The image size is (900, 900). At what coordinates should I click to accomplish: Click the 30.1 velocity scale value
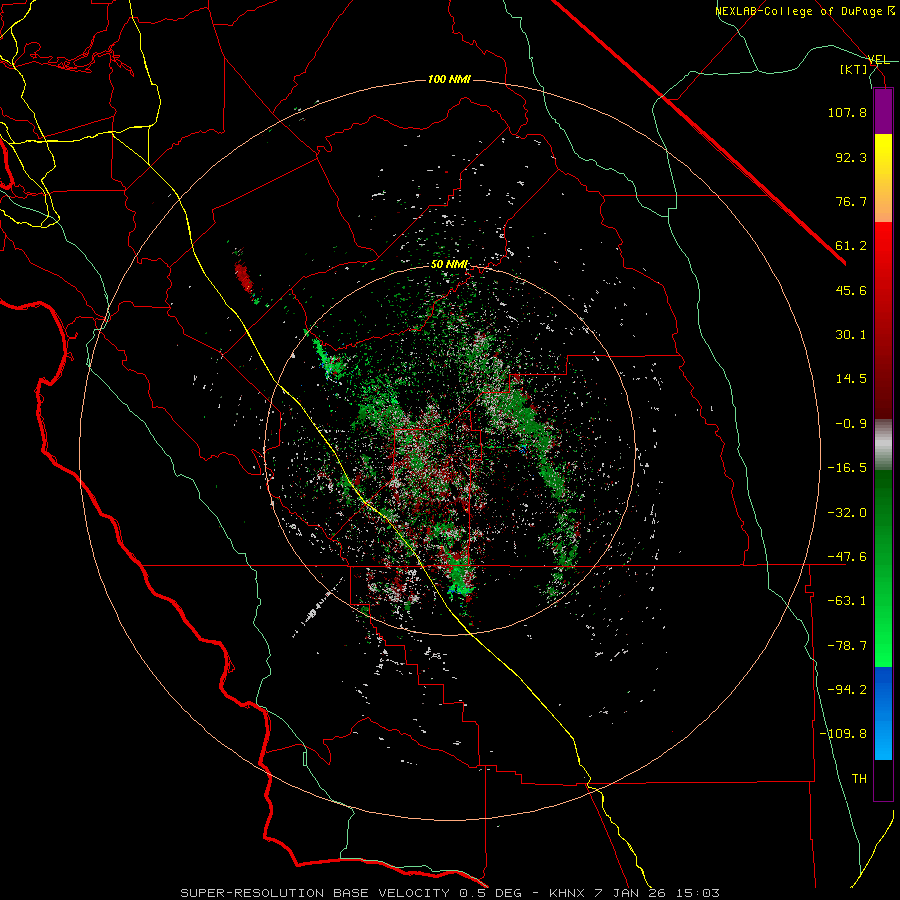tap(851, 335)
